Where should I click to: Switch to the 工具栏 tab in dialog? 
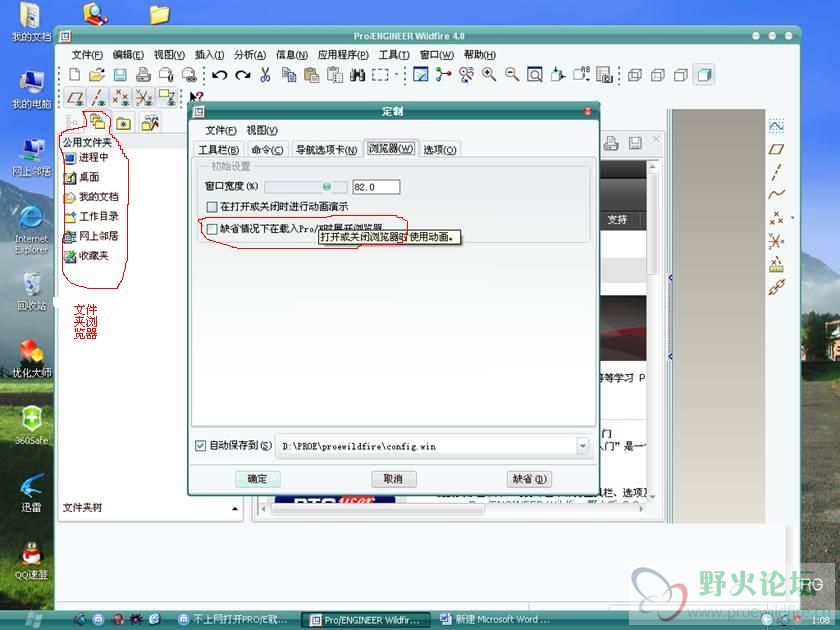(219, 149)
